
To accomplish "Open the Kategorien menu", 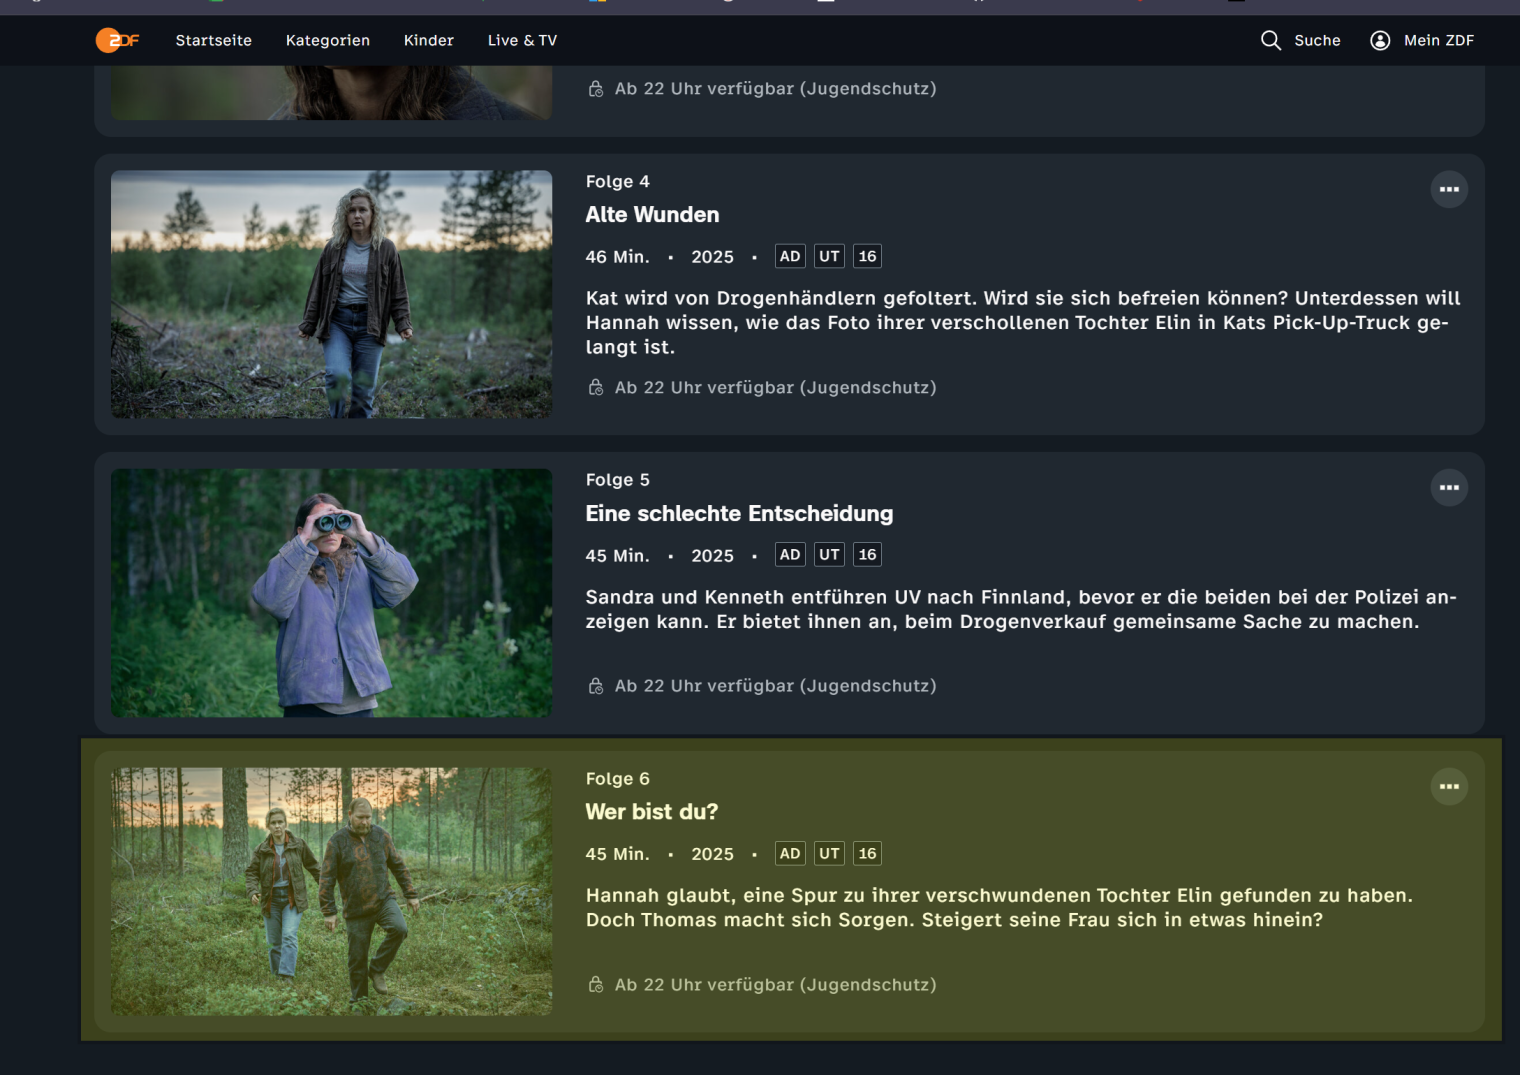I will (x=328, y=40).
